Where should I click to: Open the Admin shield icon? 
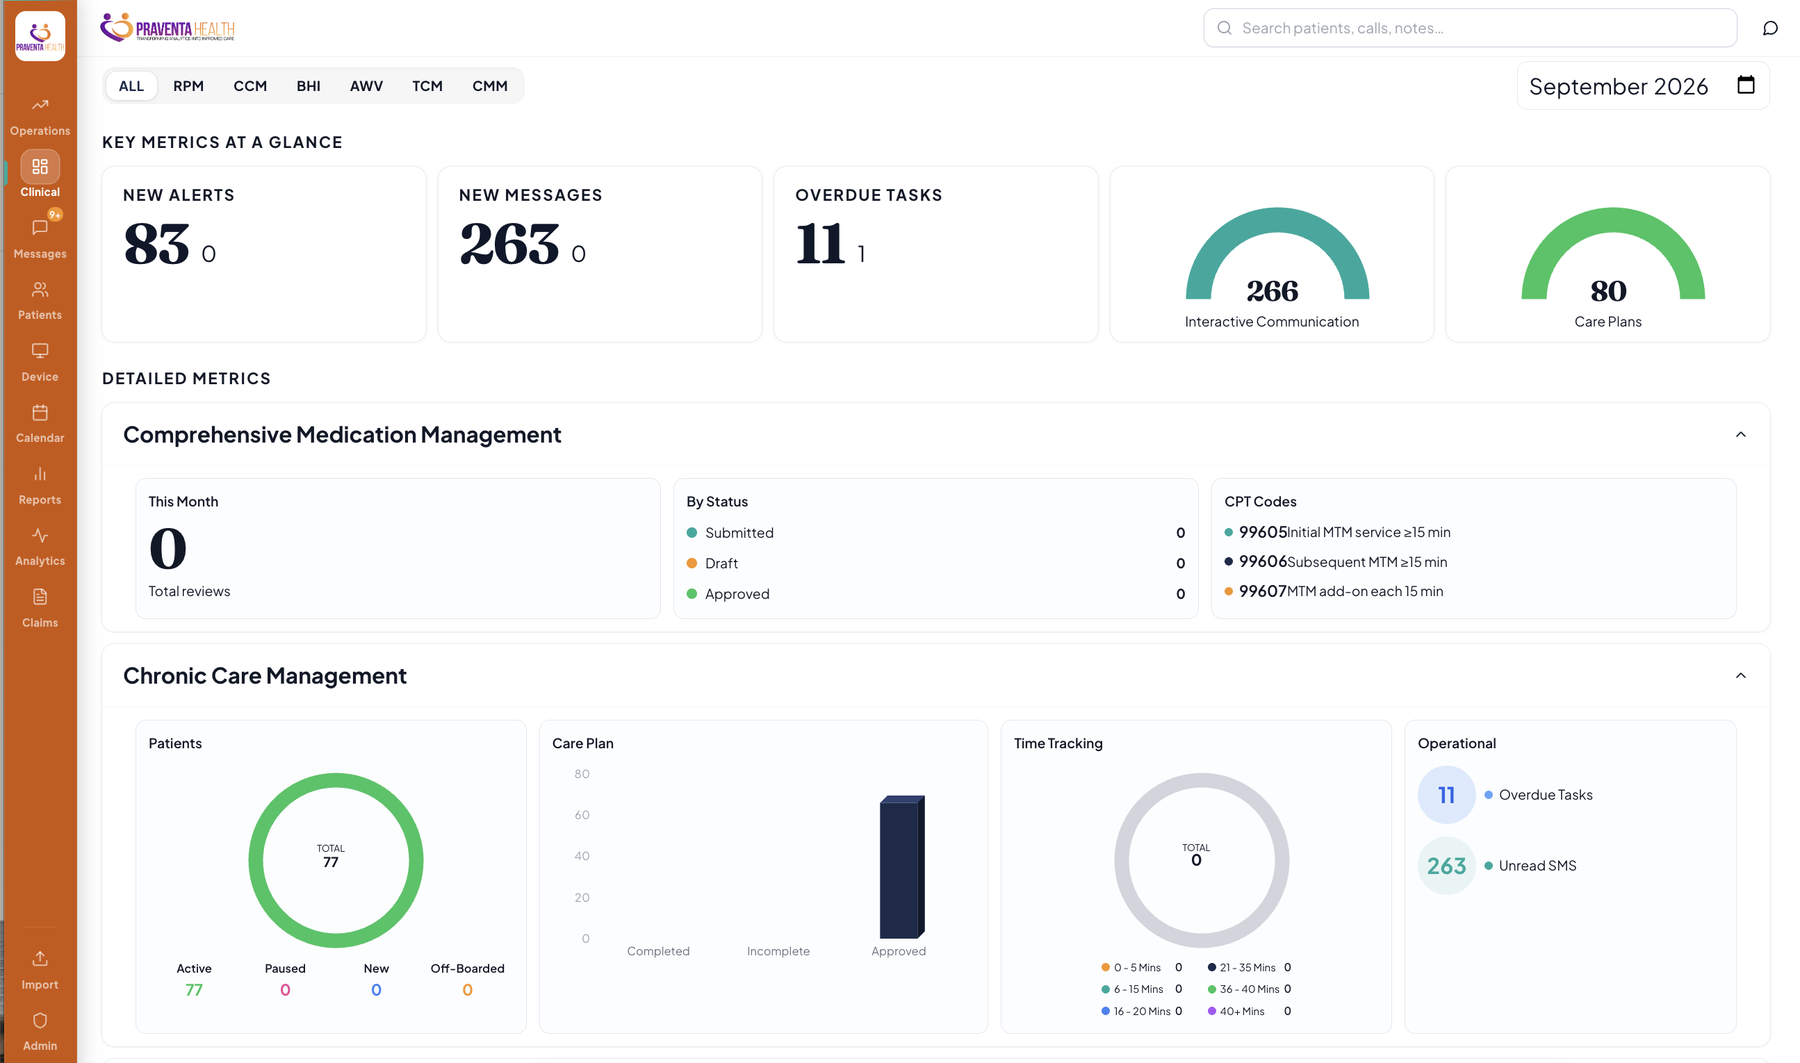click(x=40, y=1021)
